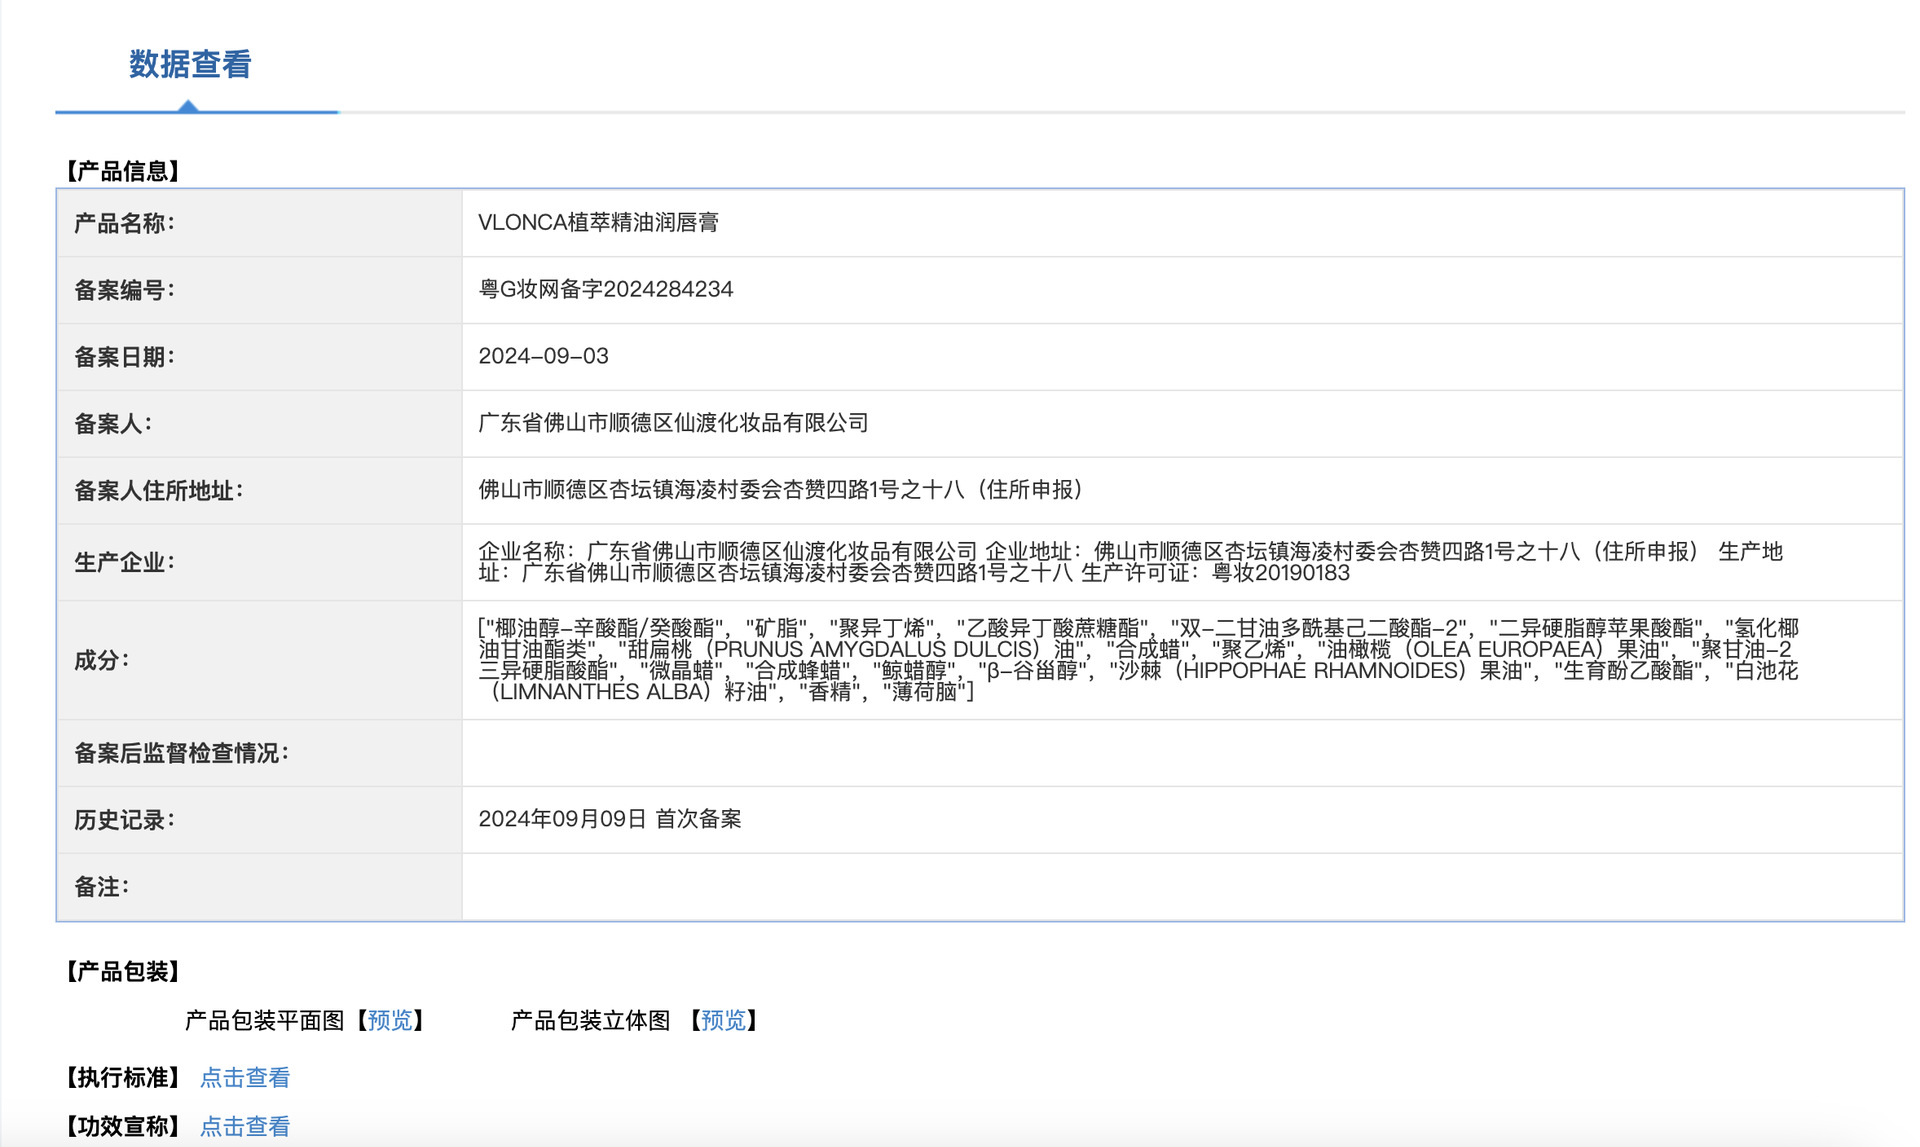Image resolution: width=1920 pixels, height=1147 pixels.
Task: Click the empty 备注 field cell
Action: [x=1180, y=887]
